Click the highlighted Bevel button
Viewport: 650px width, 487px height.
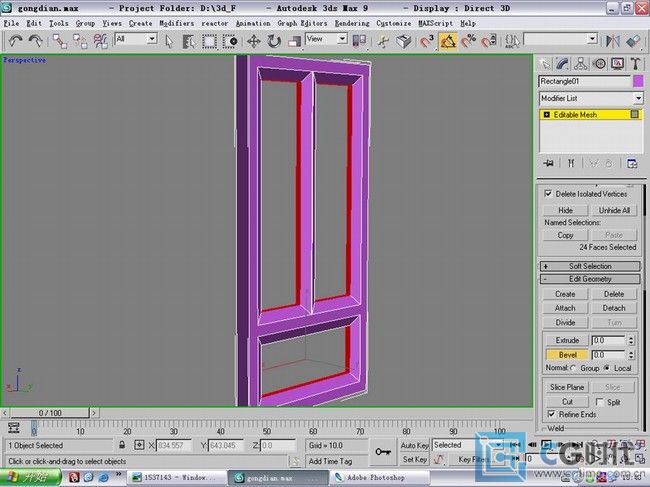click(567, 355)
